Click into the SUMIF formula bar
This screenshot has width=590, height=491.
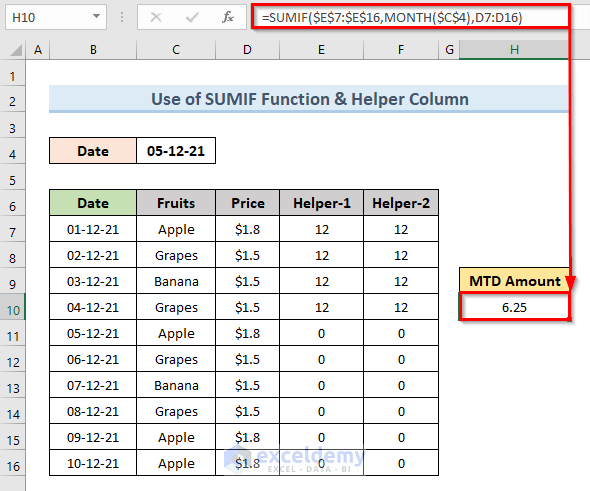[411, 17]
